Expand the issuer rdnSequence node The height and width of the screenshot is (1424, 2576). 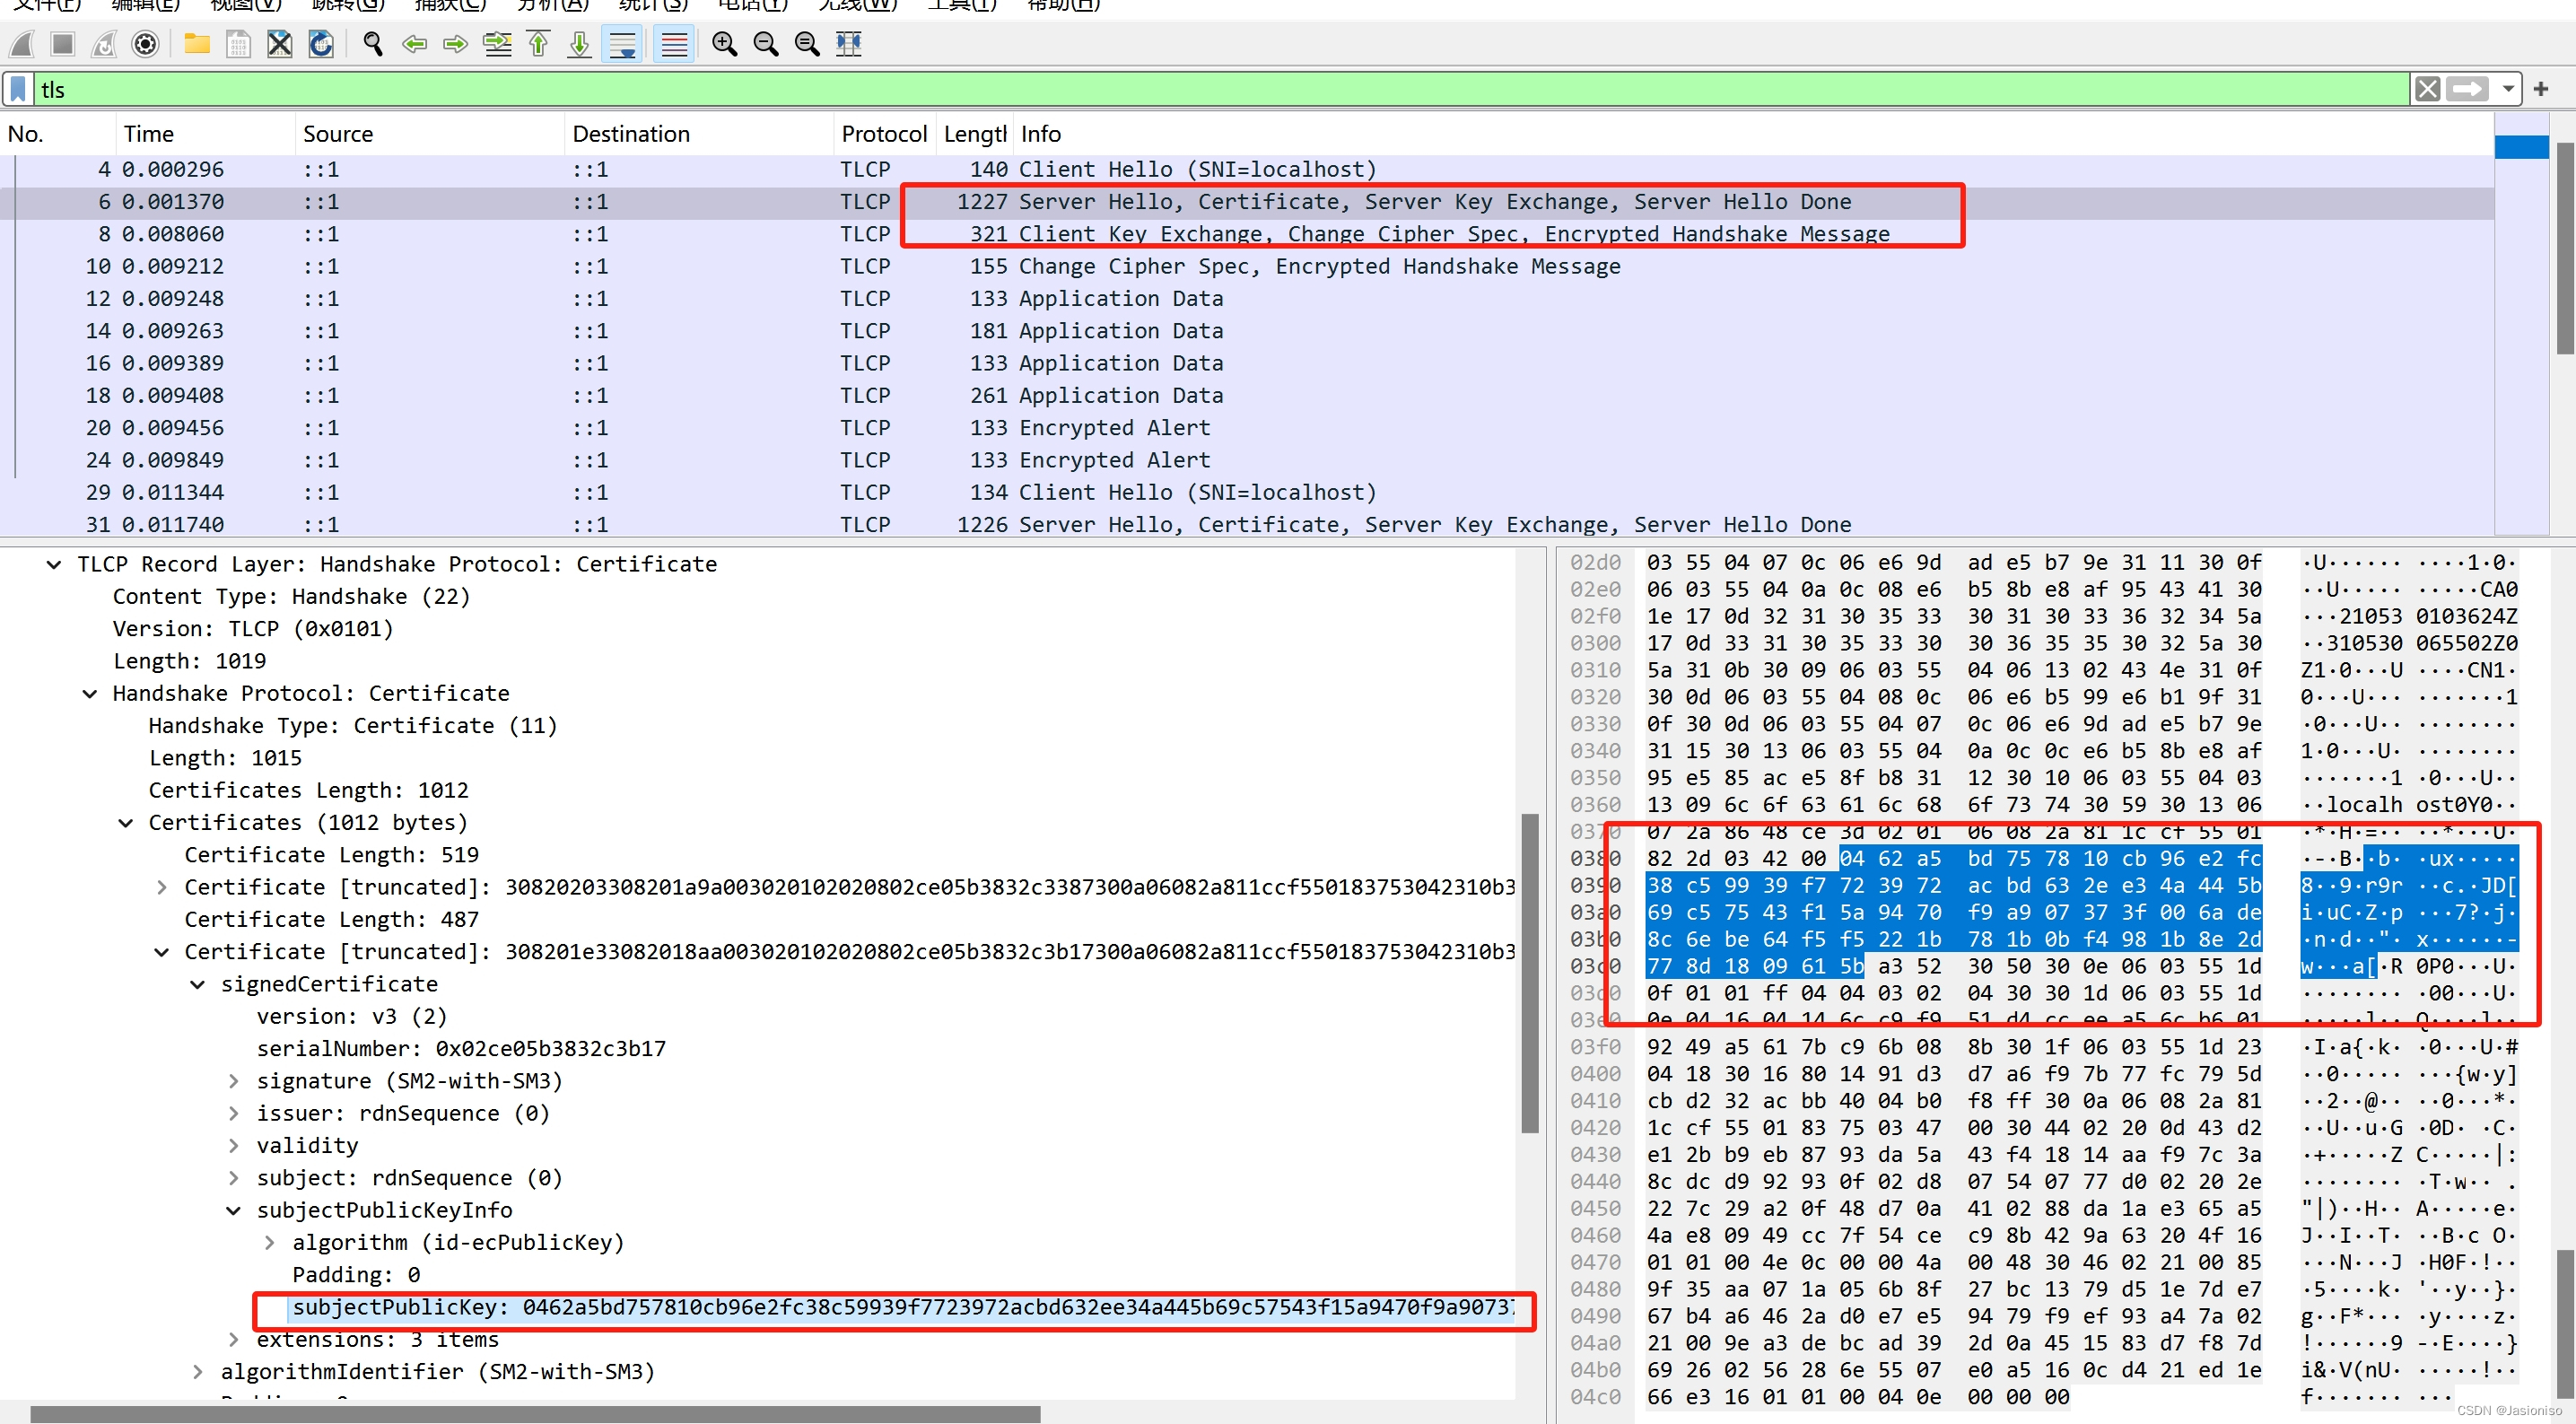233,1113
